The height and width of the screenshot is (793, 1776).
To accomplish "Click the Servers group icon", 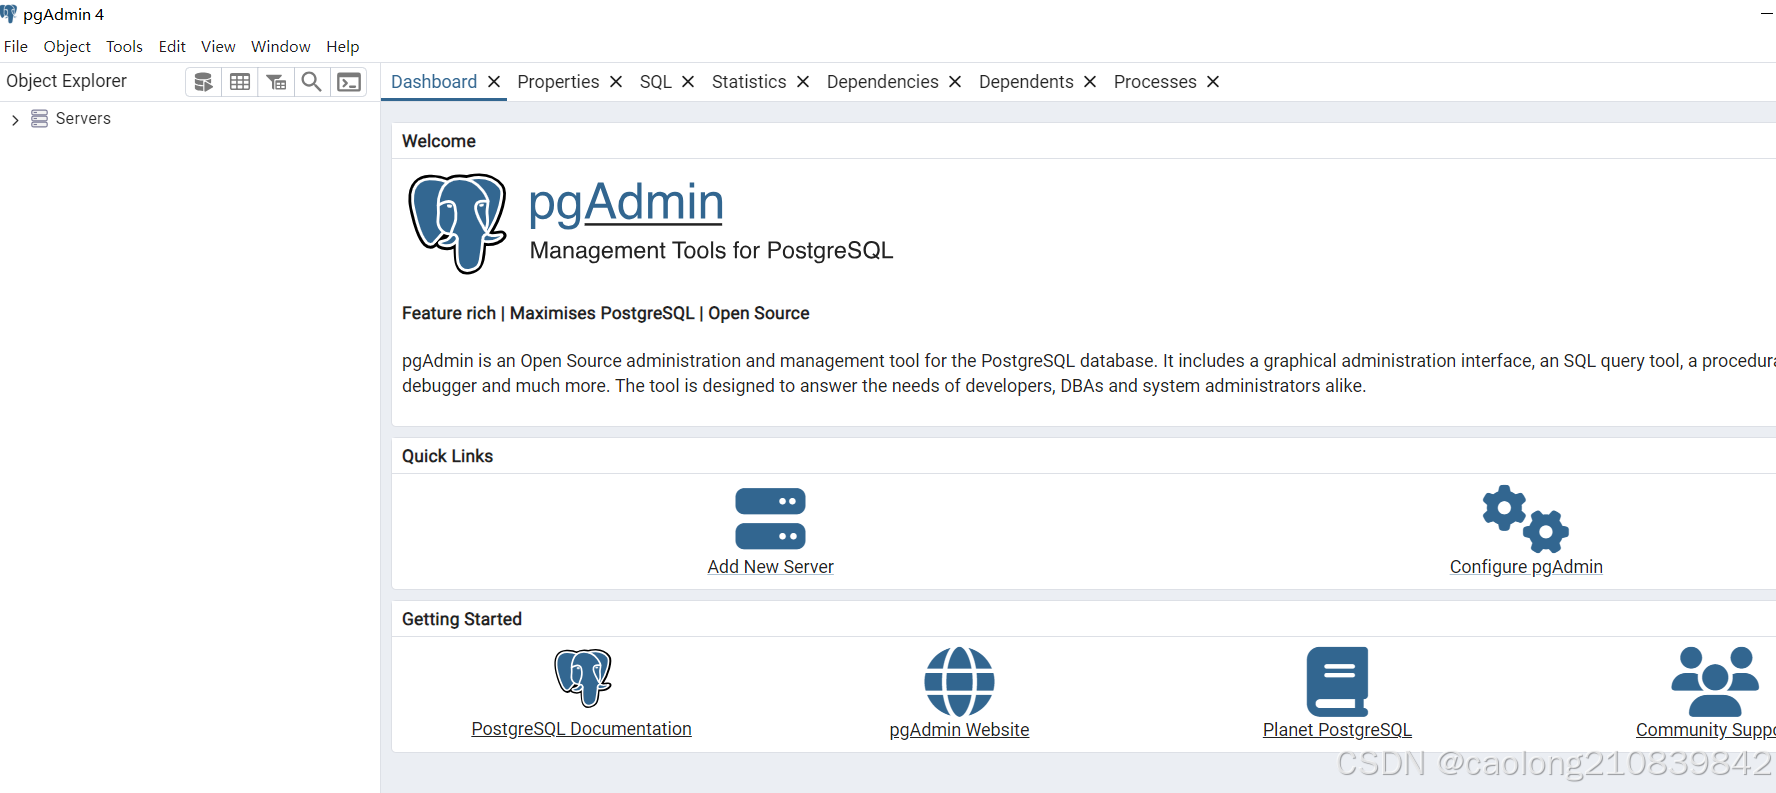I will click(x=40, y=119).
